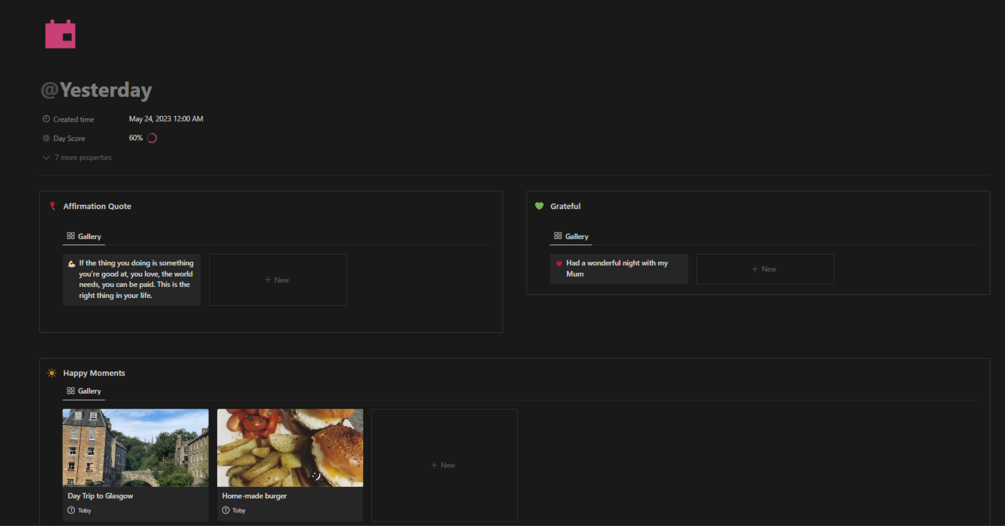Open the 'Had a wonderful night with my Mum' card
This screenshot has width=1005, height=526.
pos(619,269)
